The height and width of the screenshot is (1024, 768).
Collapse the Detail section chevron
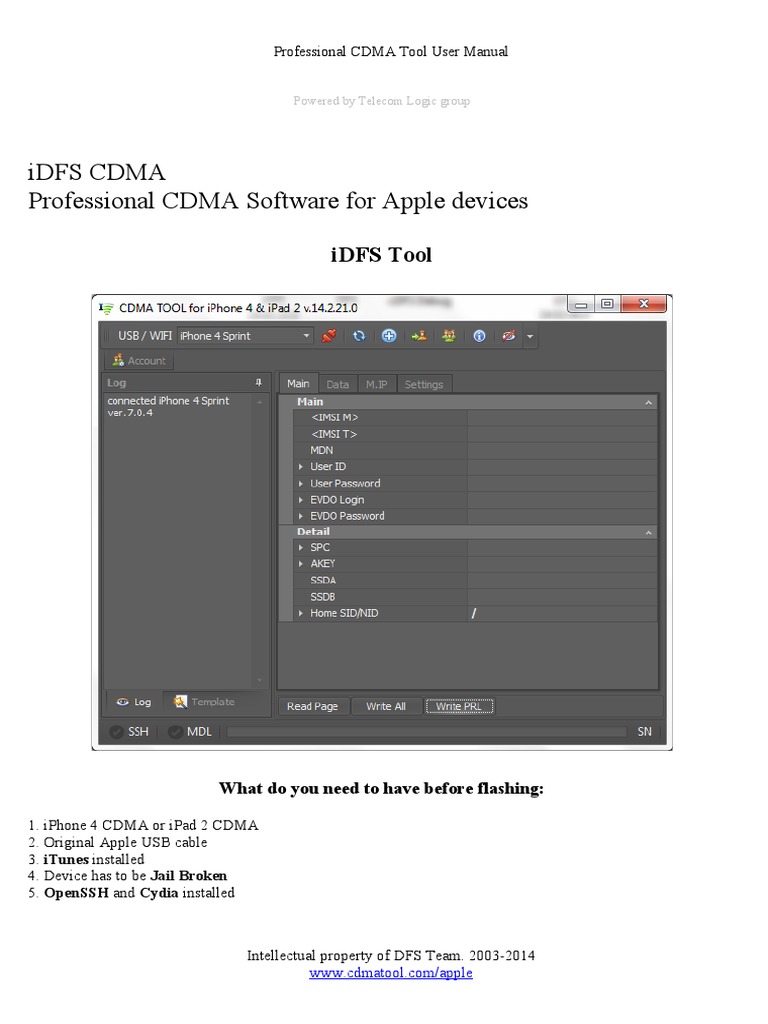point(648,532)
